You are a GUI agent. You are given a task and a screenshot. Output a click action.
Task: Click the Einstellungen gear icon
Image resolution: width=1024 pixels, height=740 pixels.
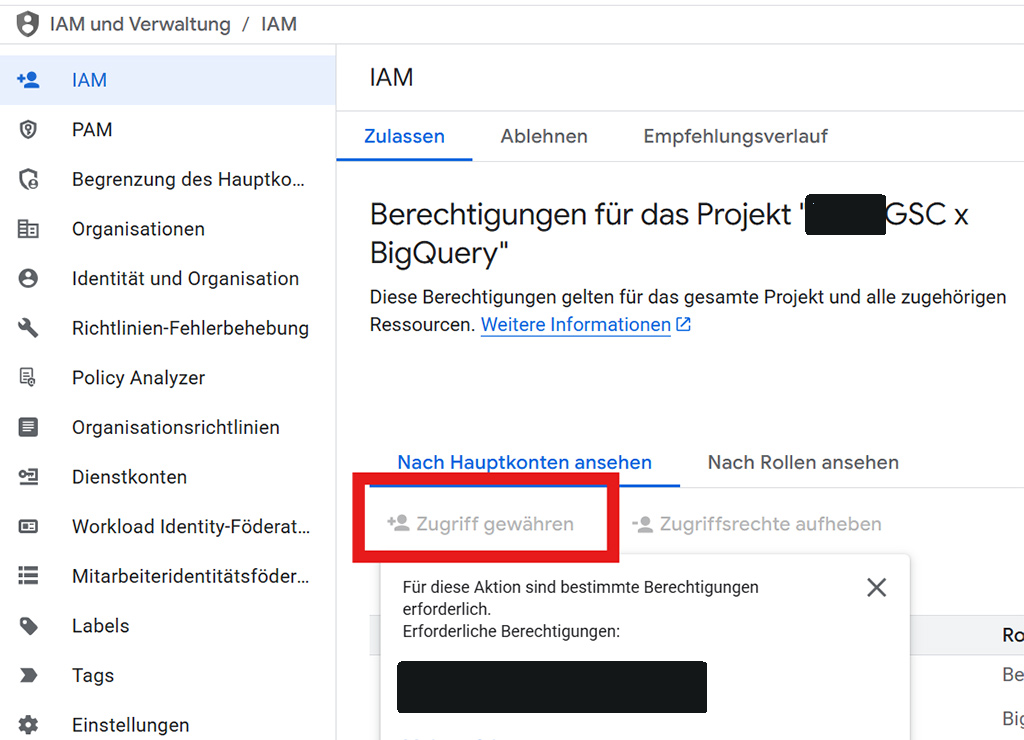[28, 724]
